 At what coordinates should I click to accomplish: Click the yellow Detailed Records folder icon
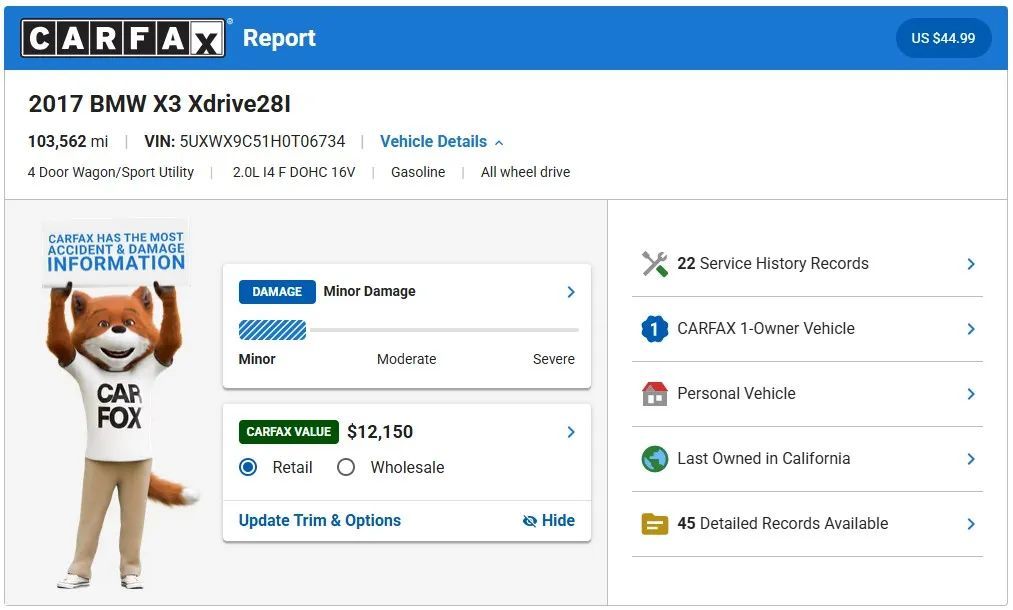(x=654, y=524)
